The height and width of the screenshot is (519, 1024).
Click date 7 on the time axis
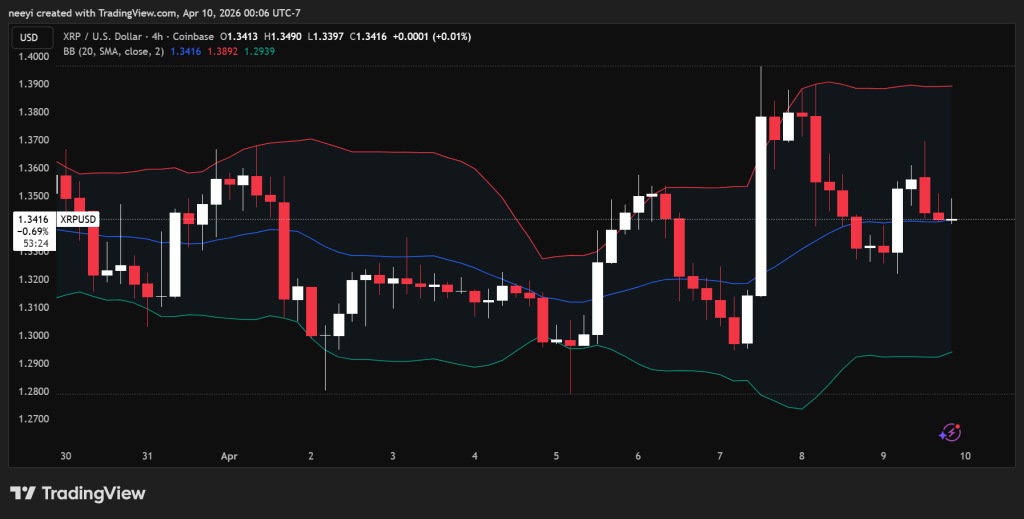coord(720,456)
